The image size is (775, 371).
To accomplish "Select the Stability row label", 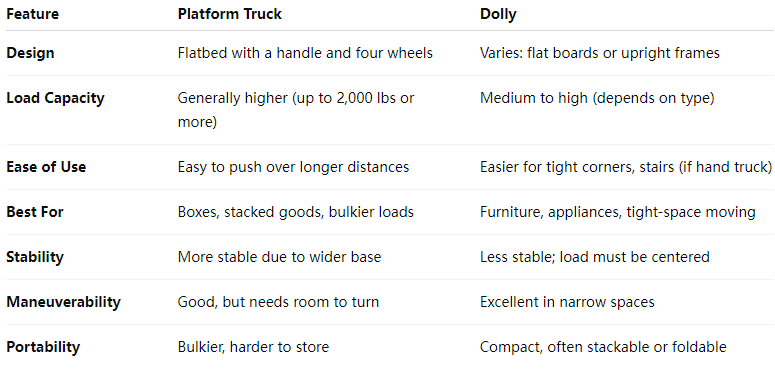I will (35, 257).
